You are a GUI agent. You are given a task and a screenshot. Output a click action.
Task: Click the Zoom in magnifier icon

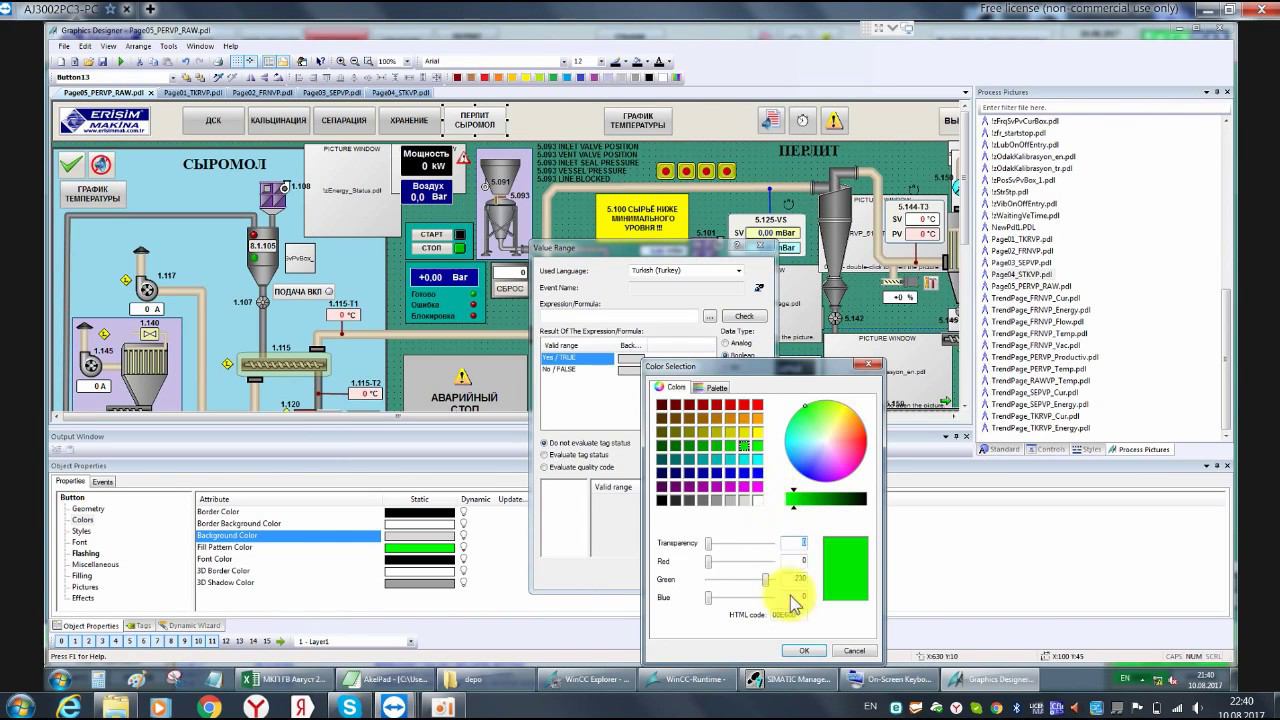pos(341,61)
